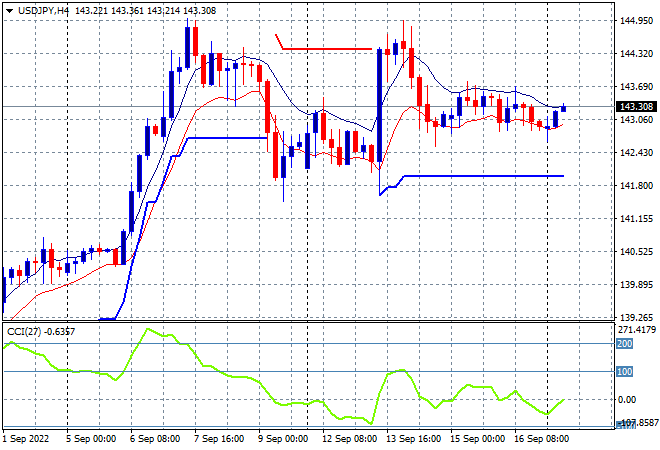Select the 144.950 price axis label
This screenshot has width=660, height=450.
point(637,21)
